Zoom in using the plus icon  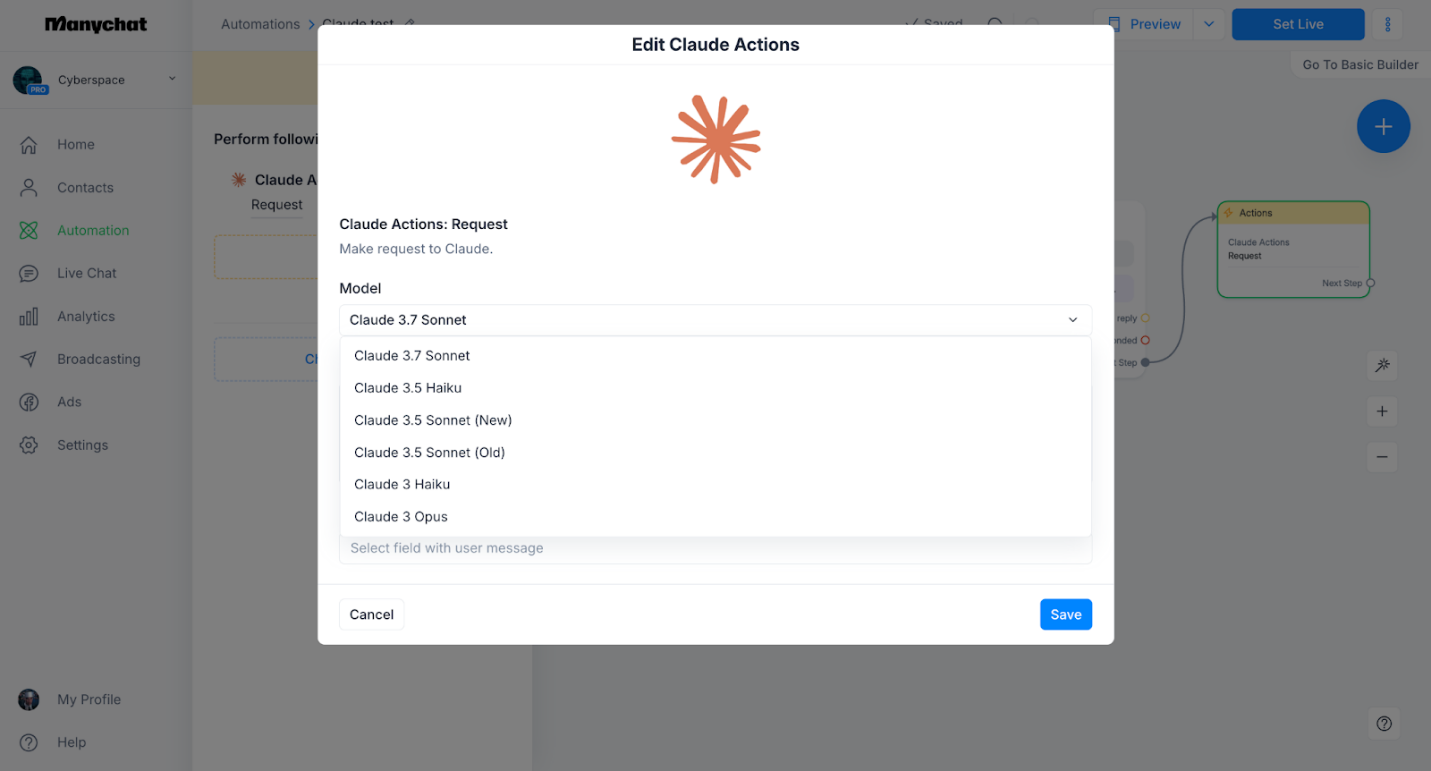pyautogui.click(x=1382, y=411)
